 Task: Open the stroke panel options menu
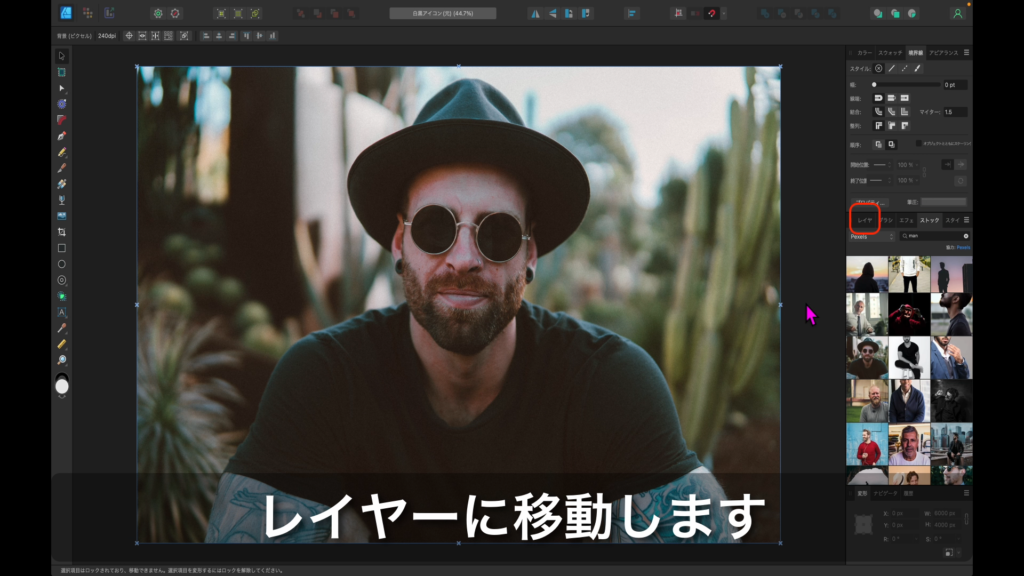(967, 52)
